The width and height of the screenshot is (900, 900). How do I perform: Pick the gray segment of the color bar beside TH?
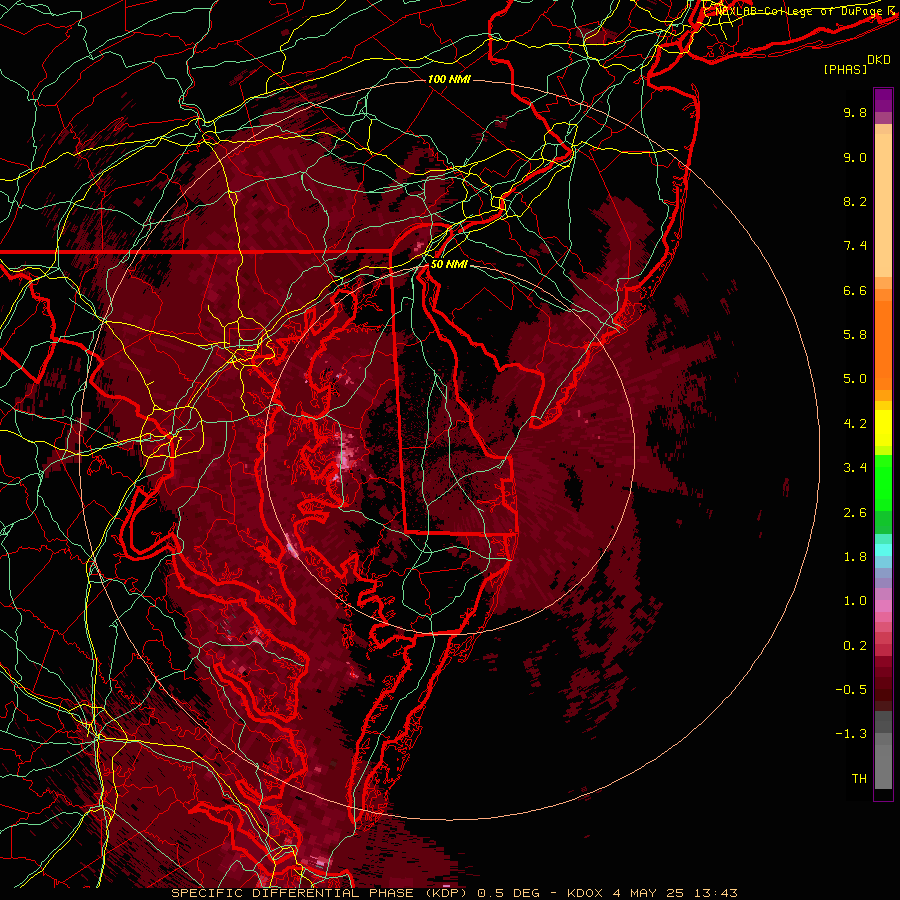click(x=883, y=766)
